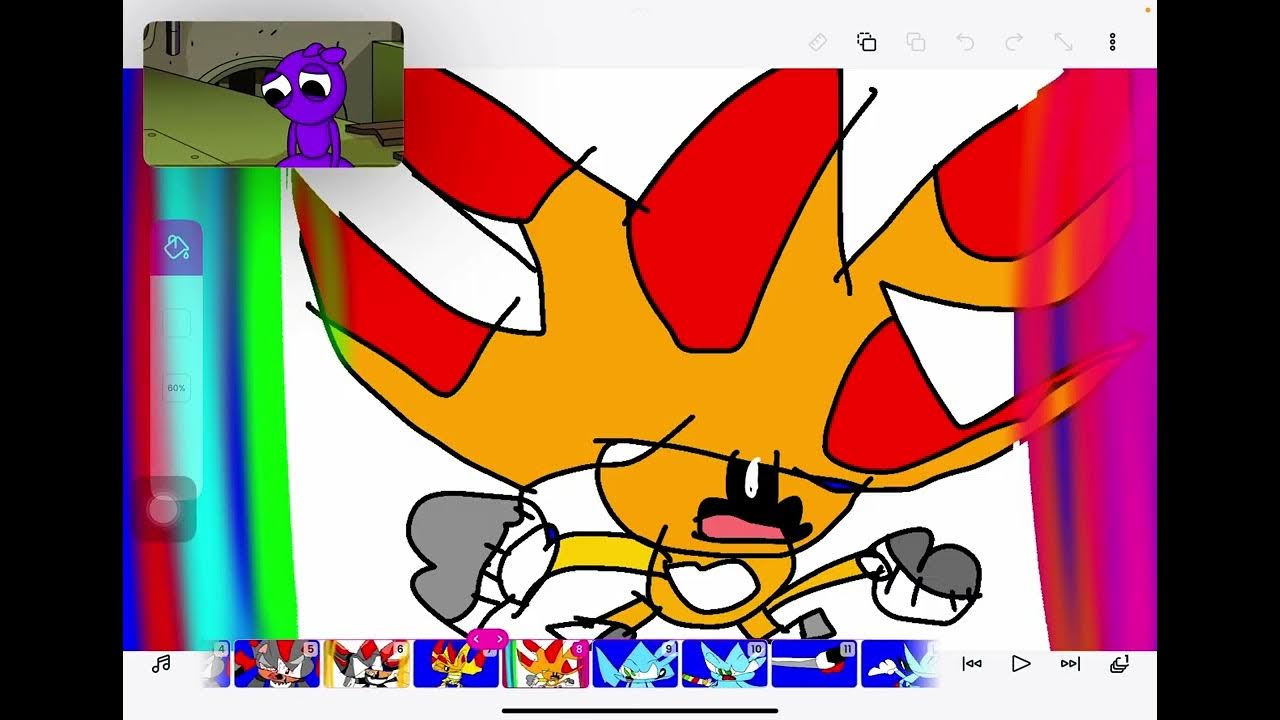Undo the last stroke
The height and width of the screenshot is (720, 1280).
(965, 42)
